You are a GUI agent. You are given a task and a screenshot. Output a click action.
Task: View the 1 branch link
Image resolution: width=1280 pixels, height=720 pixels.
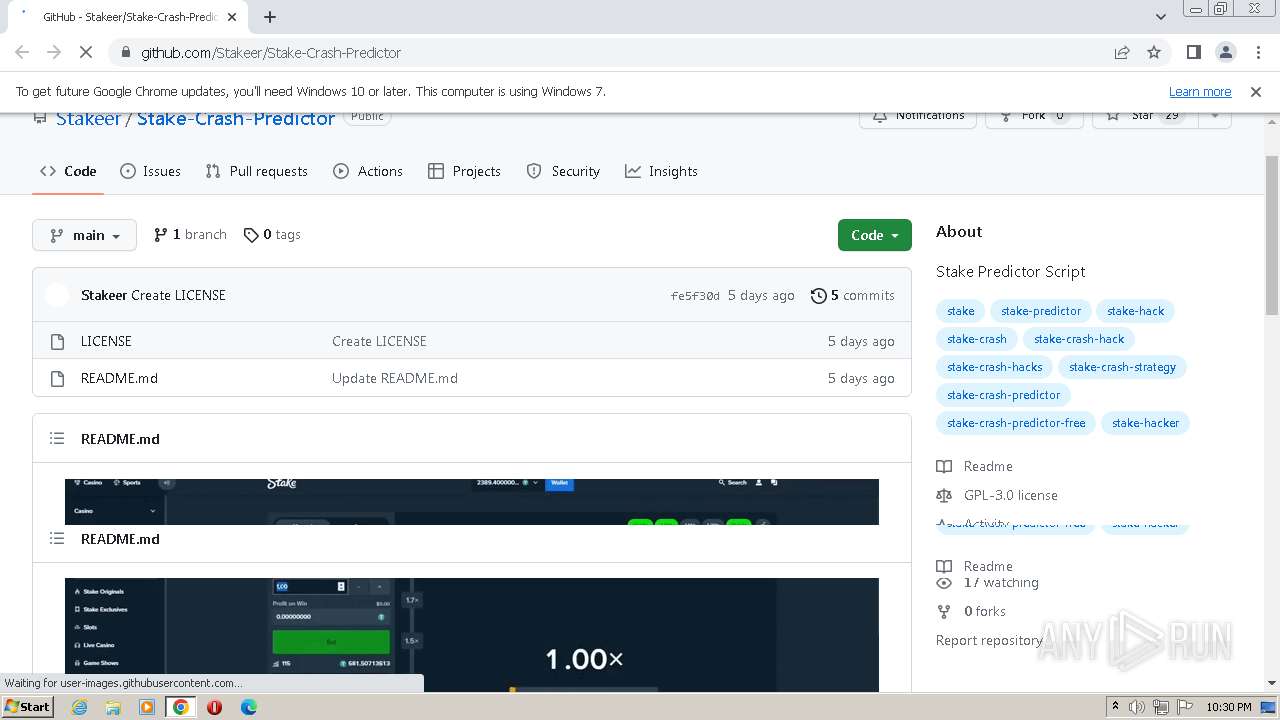(x=190, y=235)
